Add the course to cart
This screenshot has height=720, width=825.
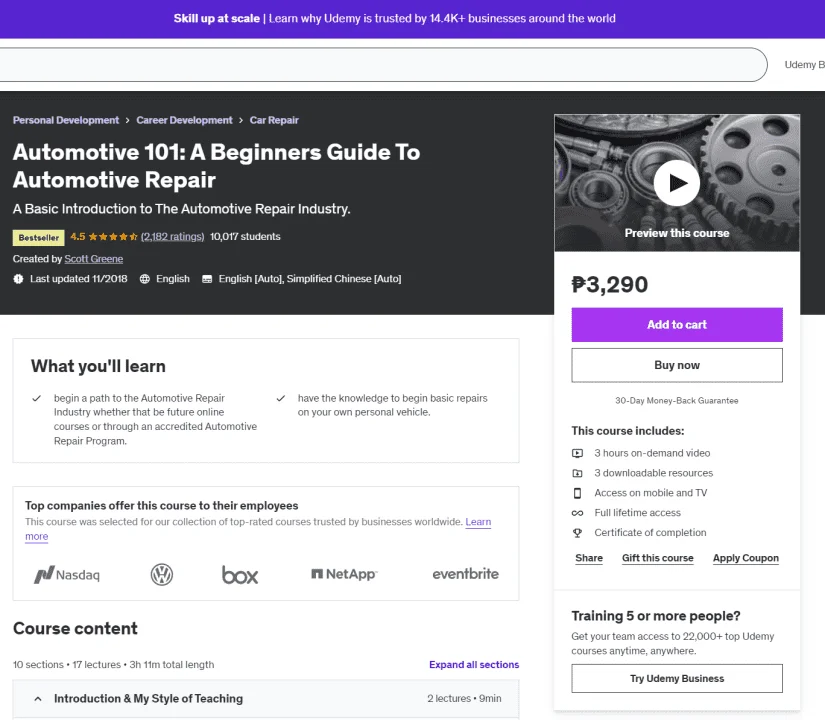(677, 325)
